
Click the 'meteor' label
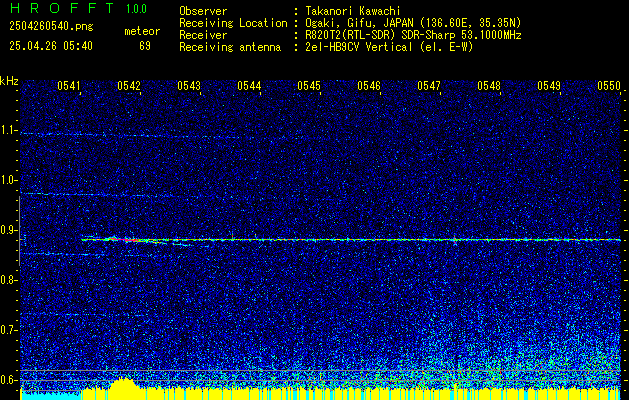[142, 31]
